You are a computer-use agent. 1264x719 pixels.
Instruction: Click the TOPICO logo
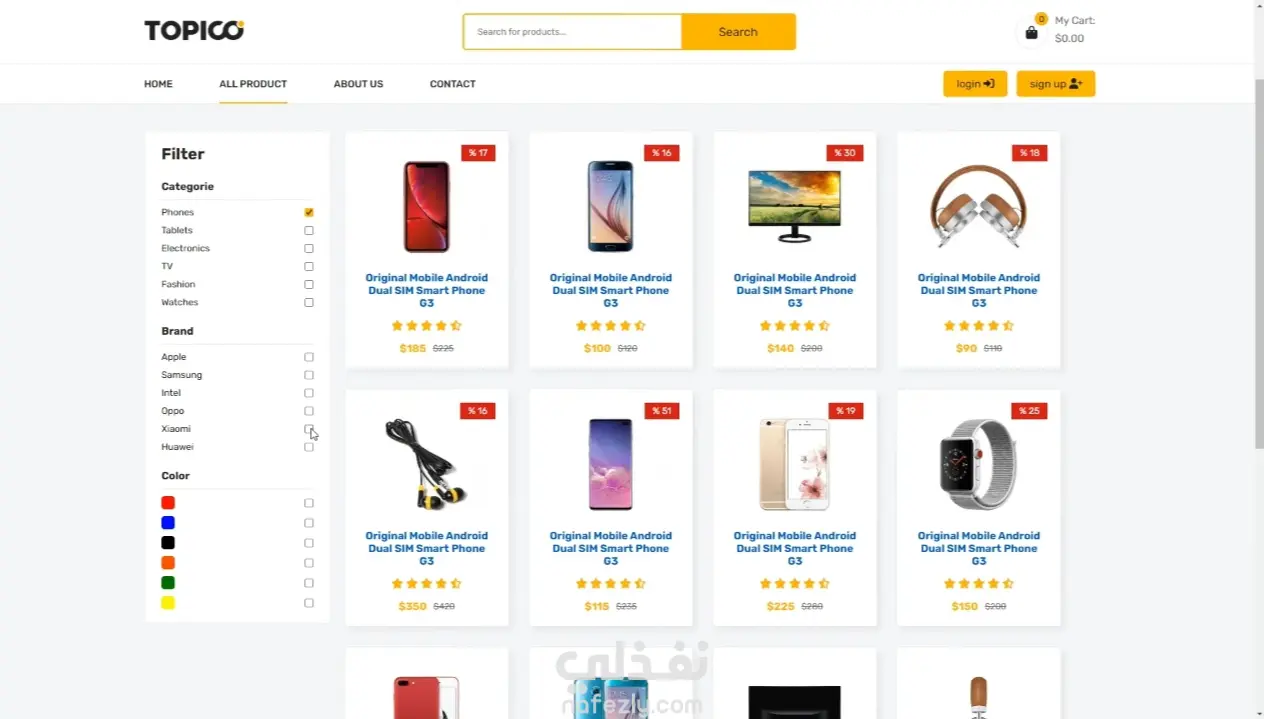coord(194,31)
